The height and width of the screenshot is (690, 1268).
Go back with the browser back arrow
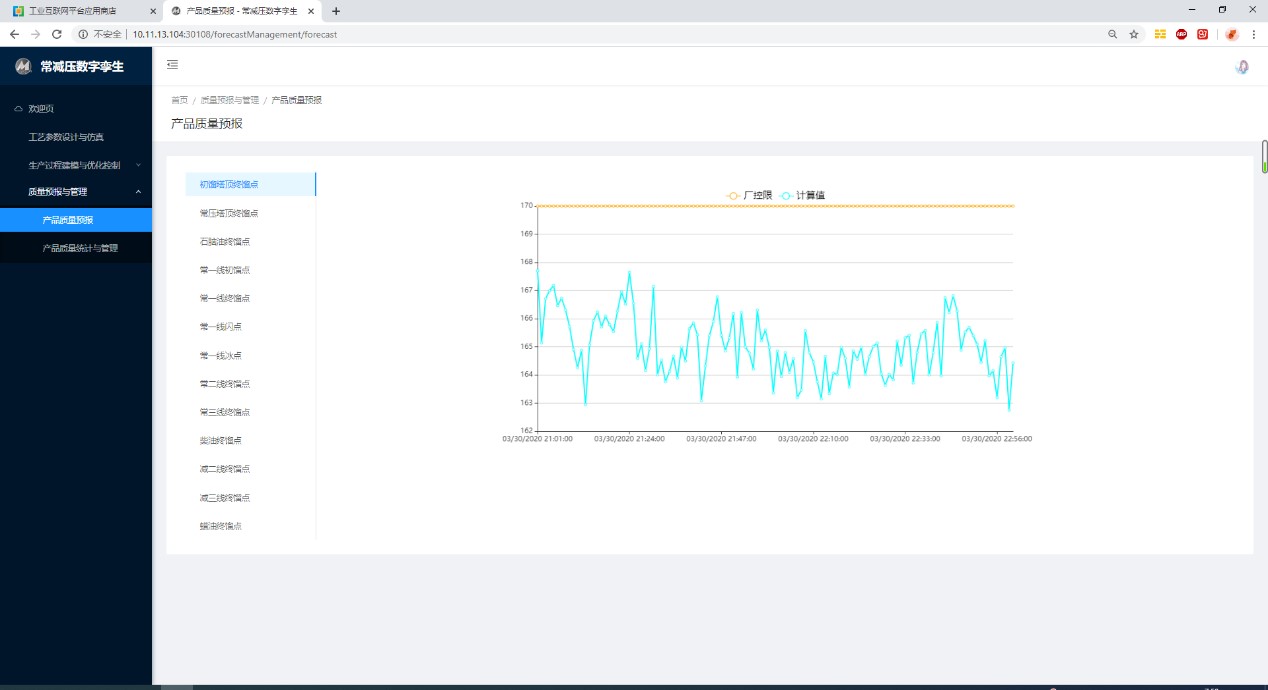(x=14, y=34)
